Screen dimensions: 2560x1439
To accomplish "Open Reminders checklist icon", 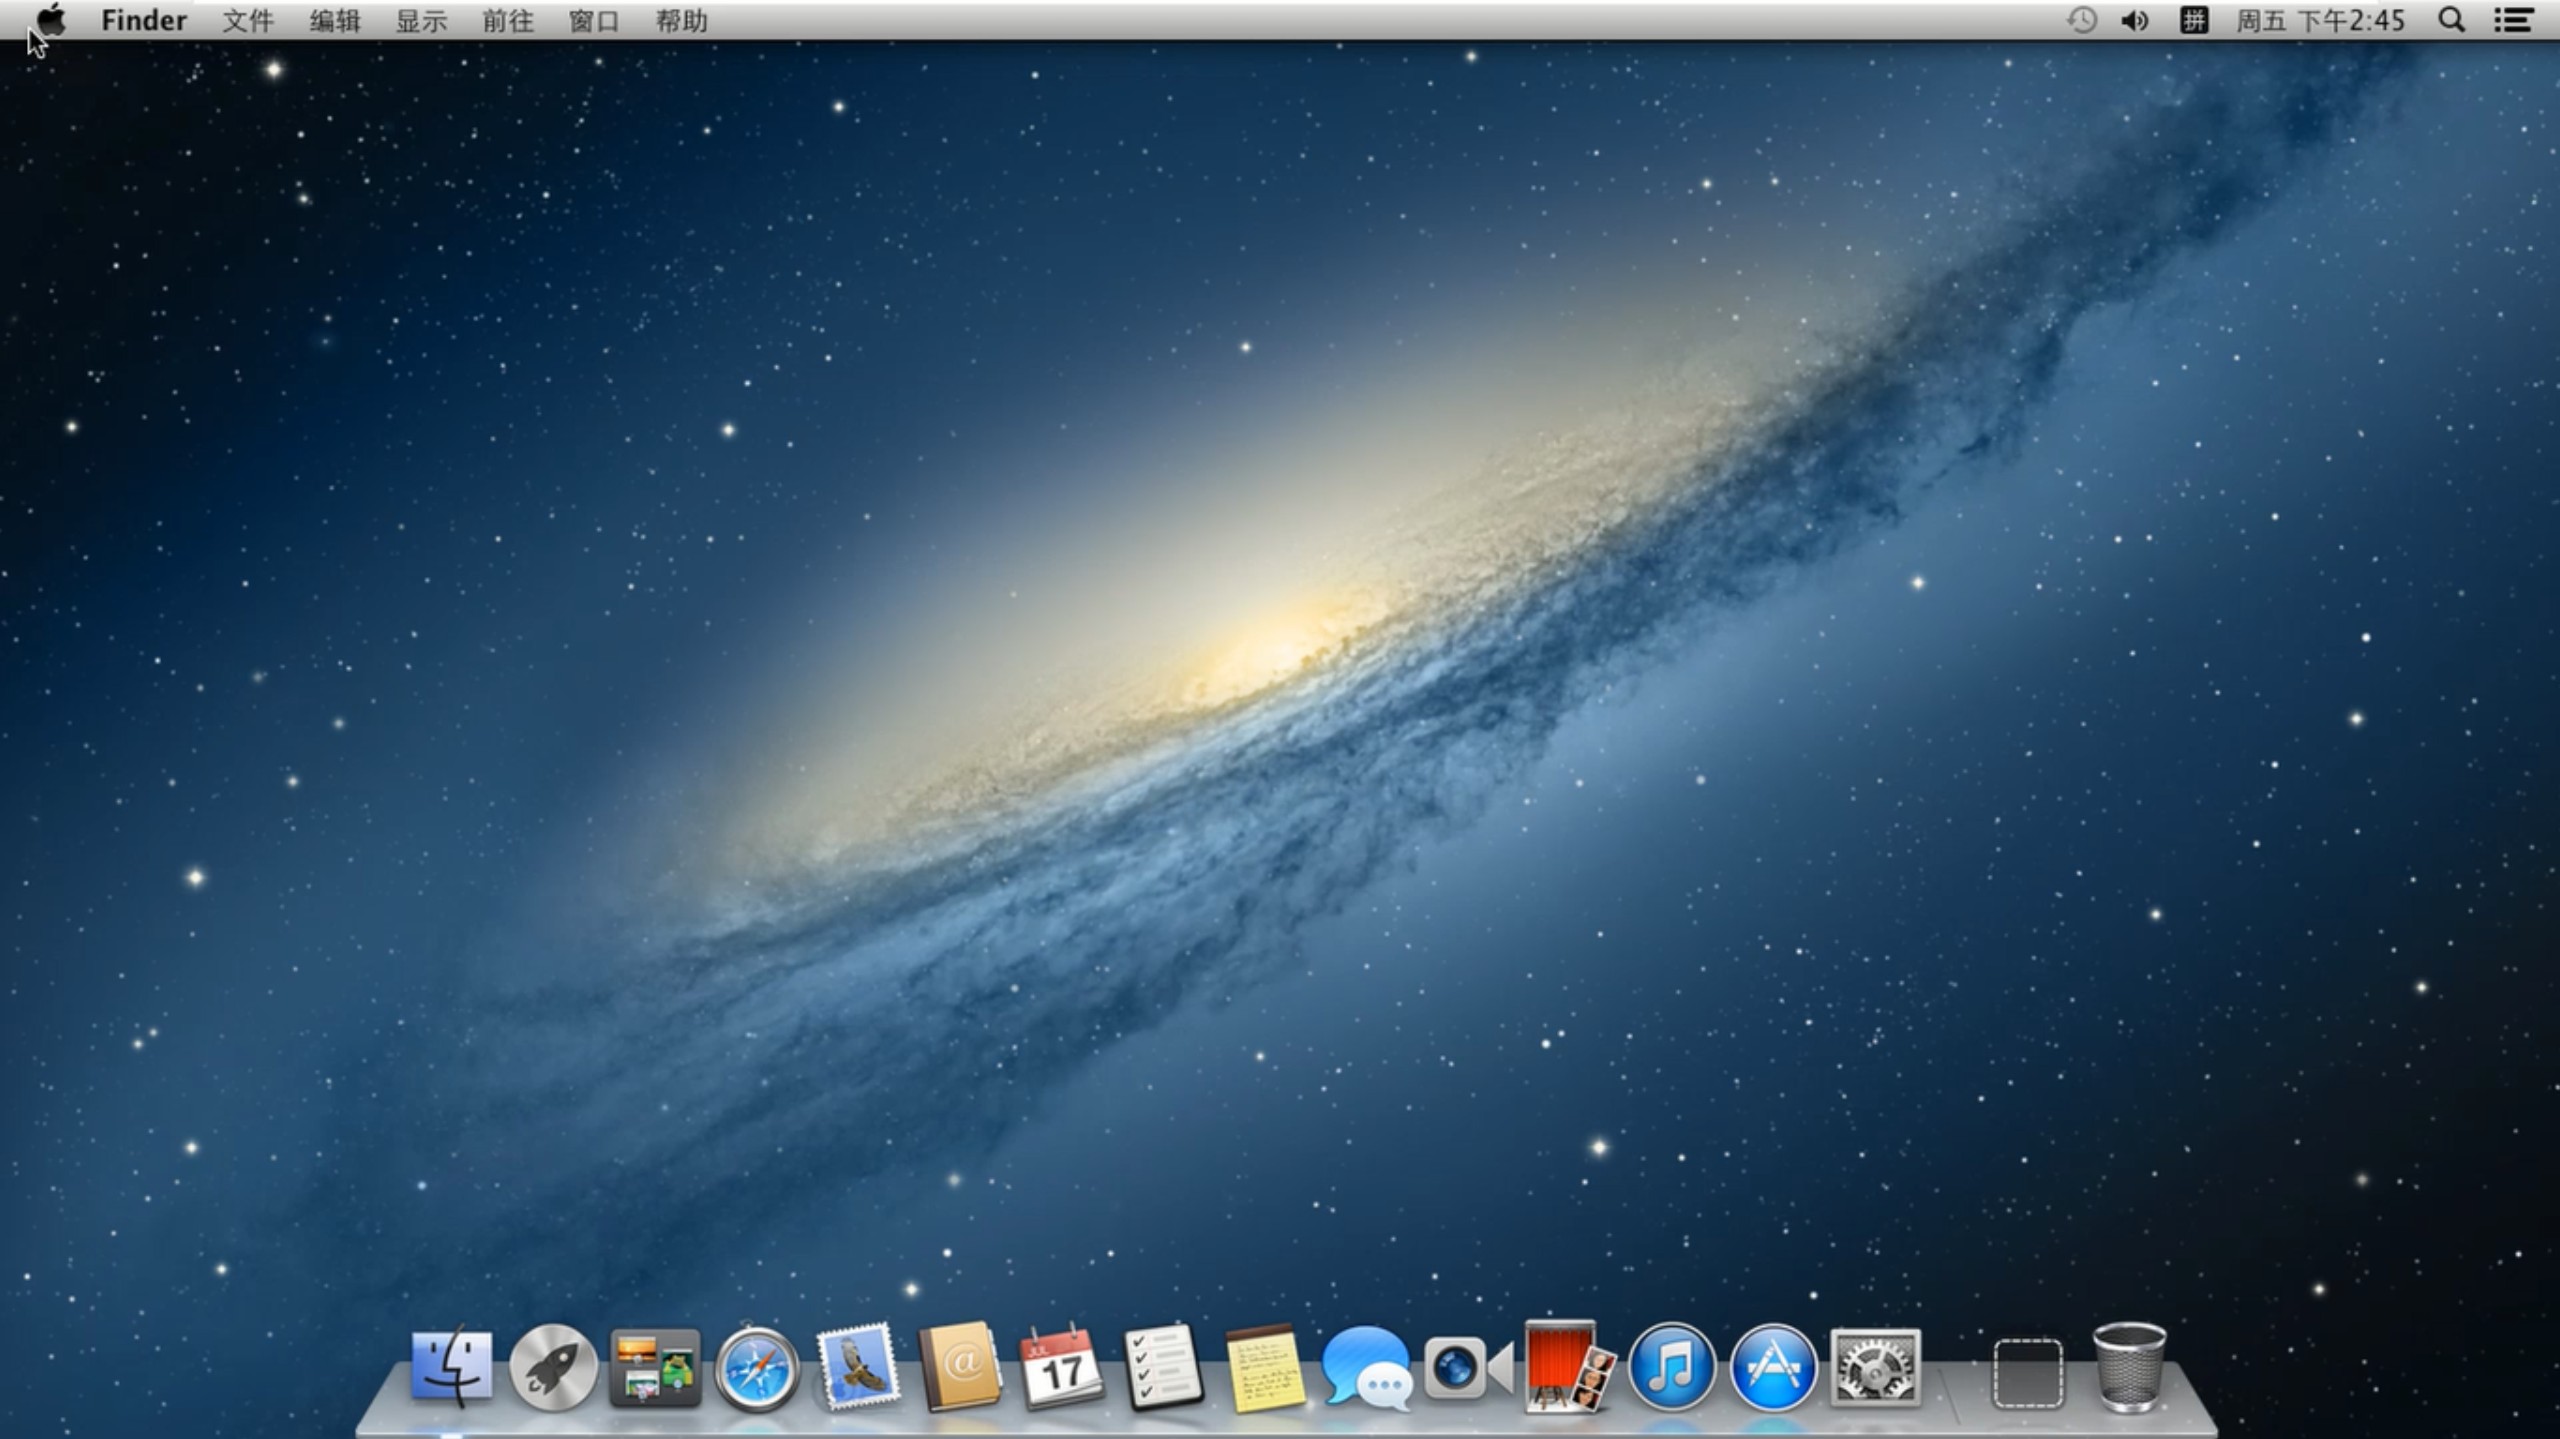I will (x=1163, y=1367).
